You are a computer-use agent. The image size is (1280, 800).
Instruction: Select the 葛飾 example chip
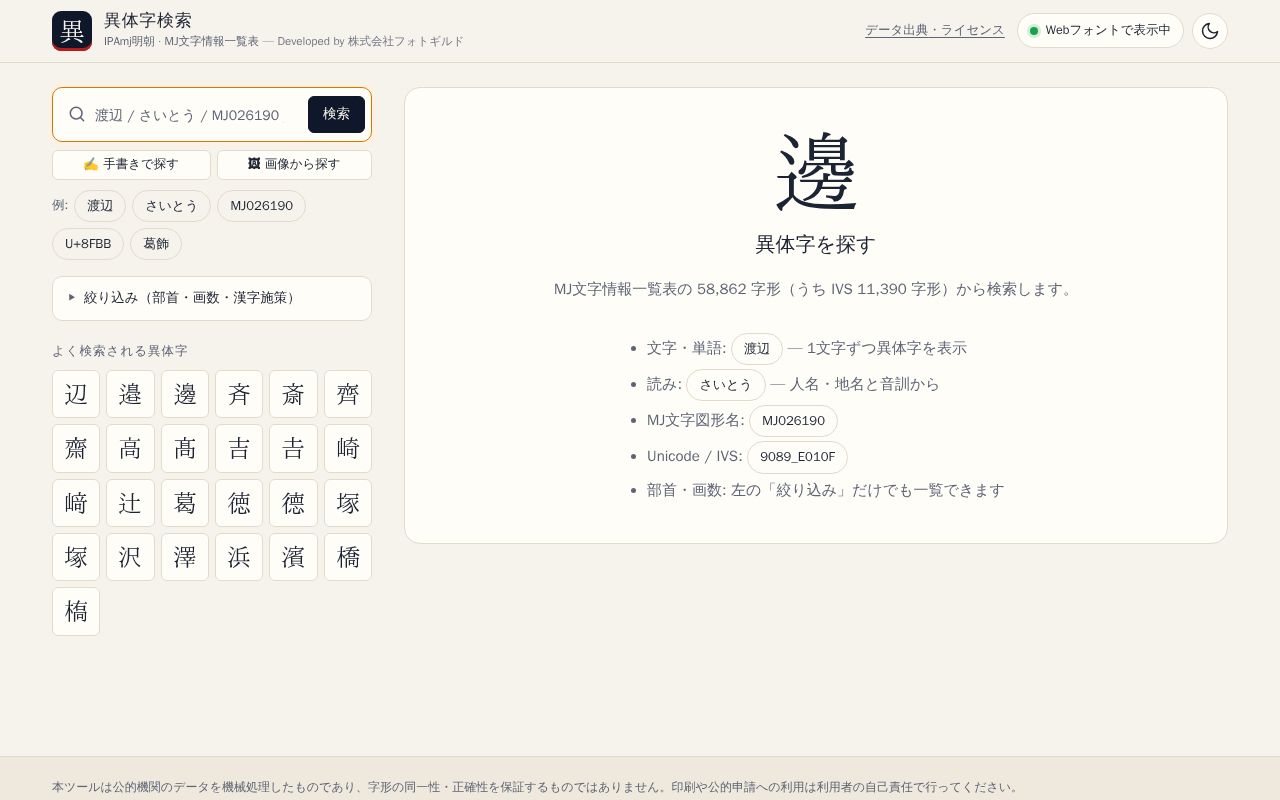[x=156, y=244]
